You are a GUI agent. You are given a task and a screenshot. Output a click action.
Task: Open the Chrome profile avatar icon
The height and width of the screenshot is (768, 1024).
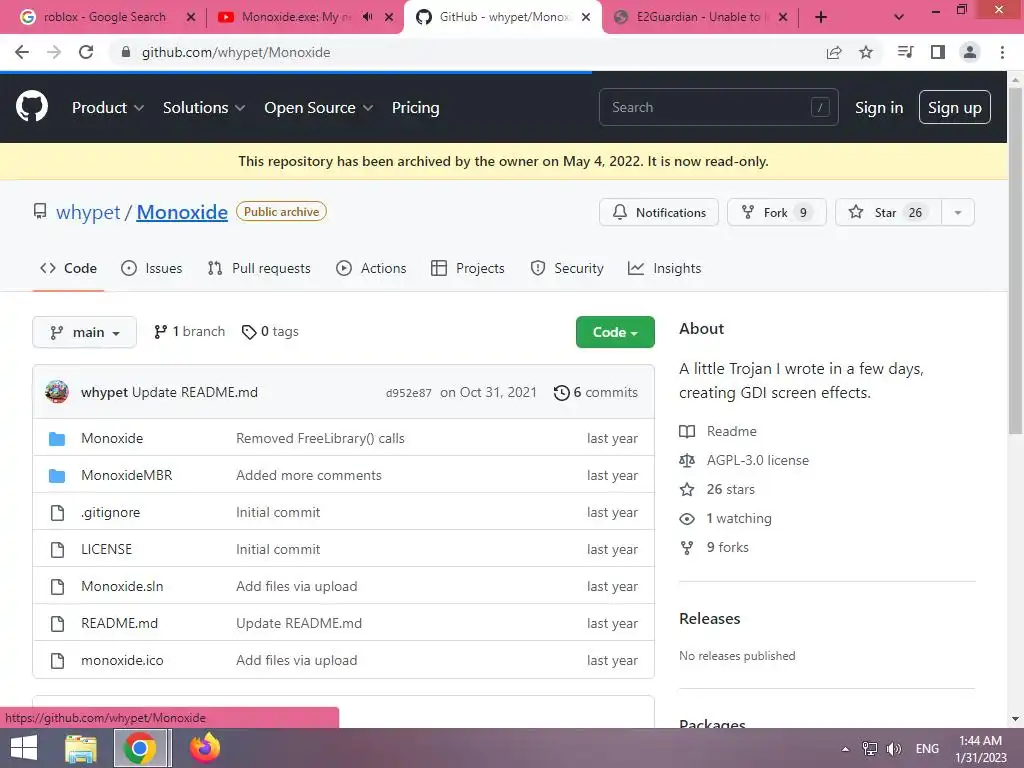(x=970, y=52)
